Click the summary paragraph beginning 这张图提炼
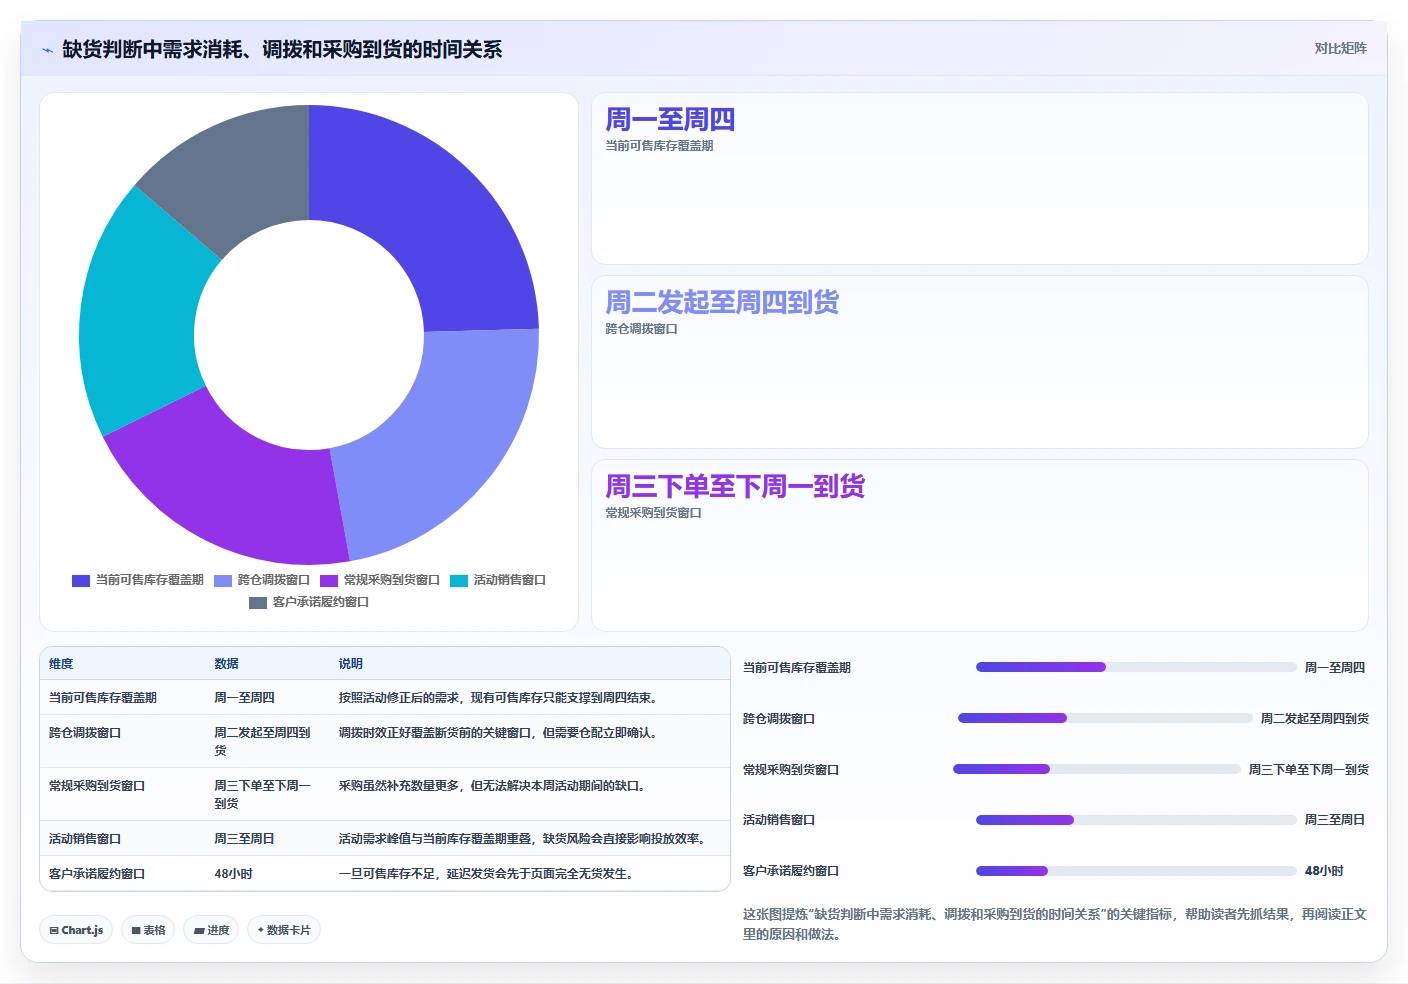 click(x=1055, y=924)
